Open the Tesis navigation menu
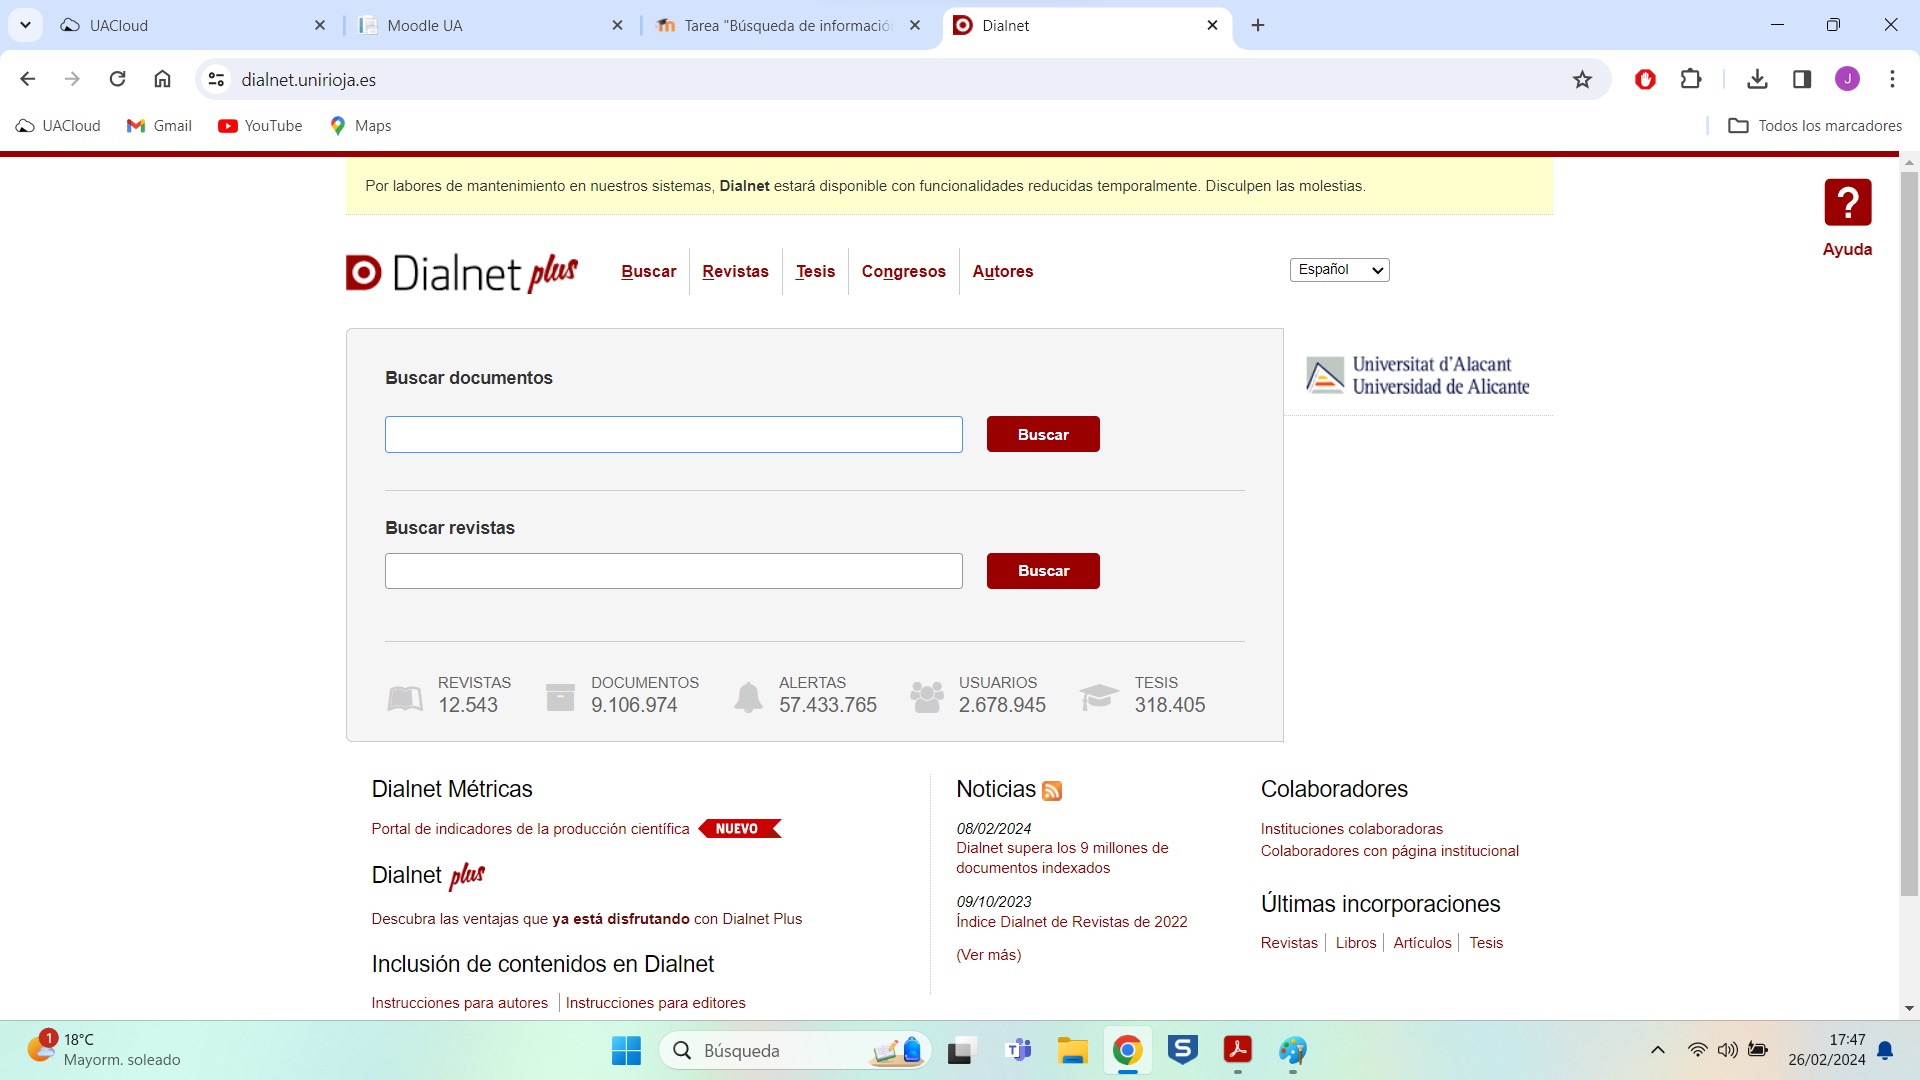 [815, 272]
